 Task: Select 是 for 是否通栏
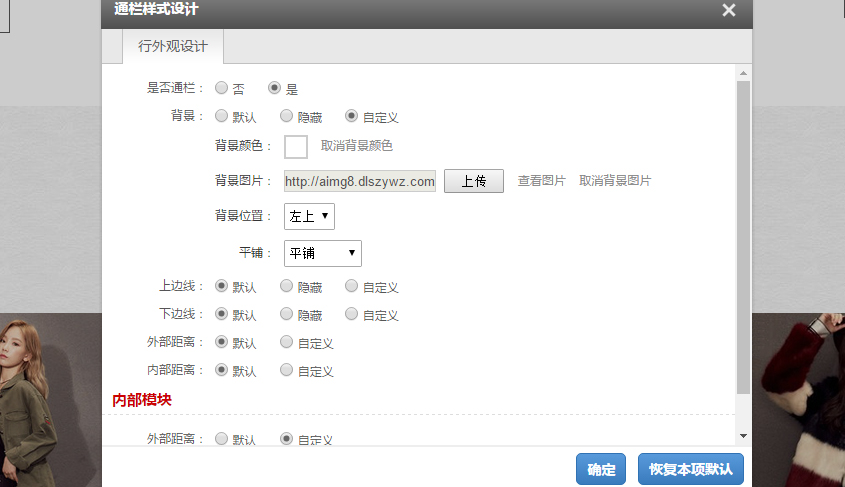pyautogui.click(x=275, y=88)
